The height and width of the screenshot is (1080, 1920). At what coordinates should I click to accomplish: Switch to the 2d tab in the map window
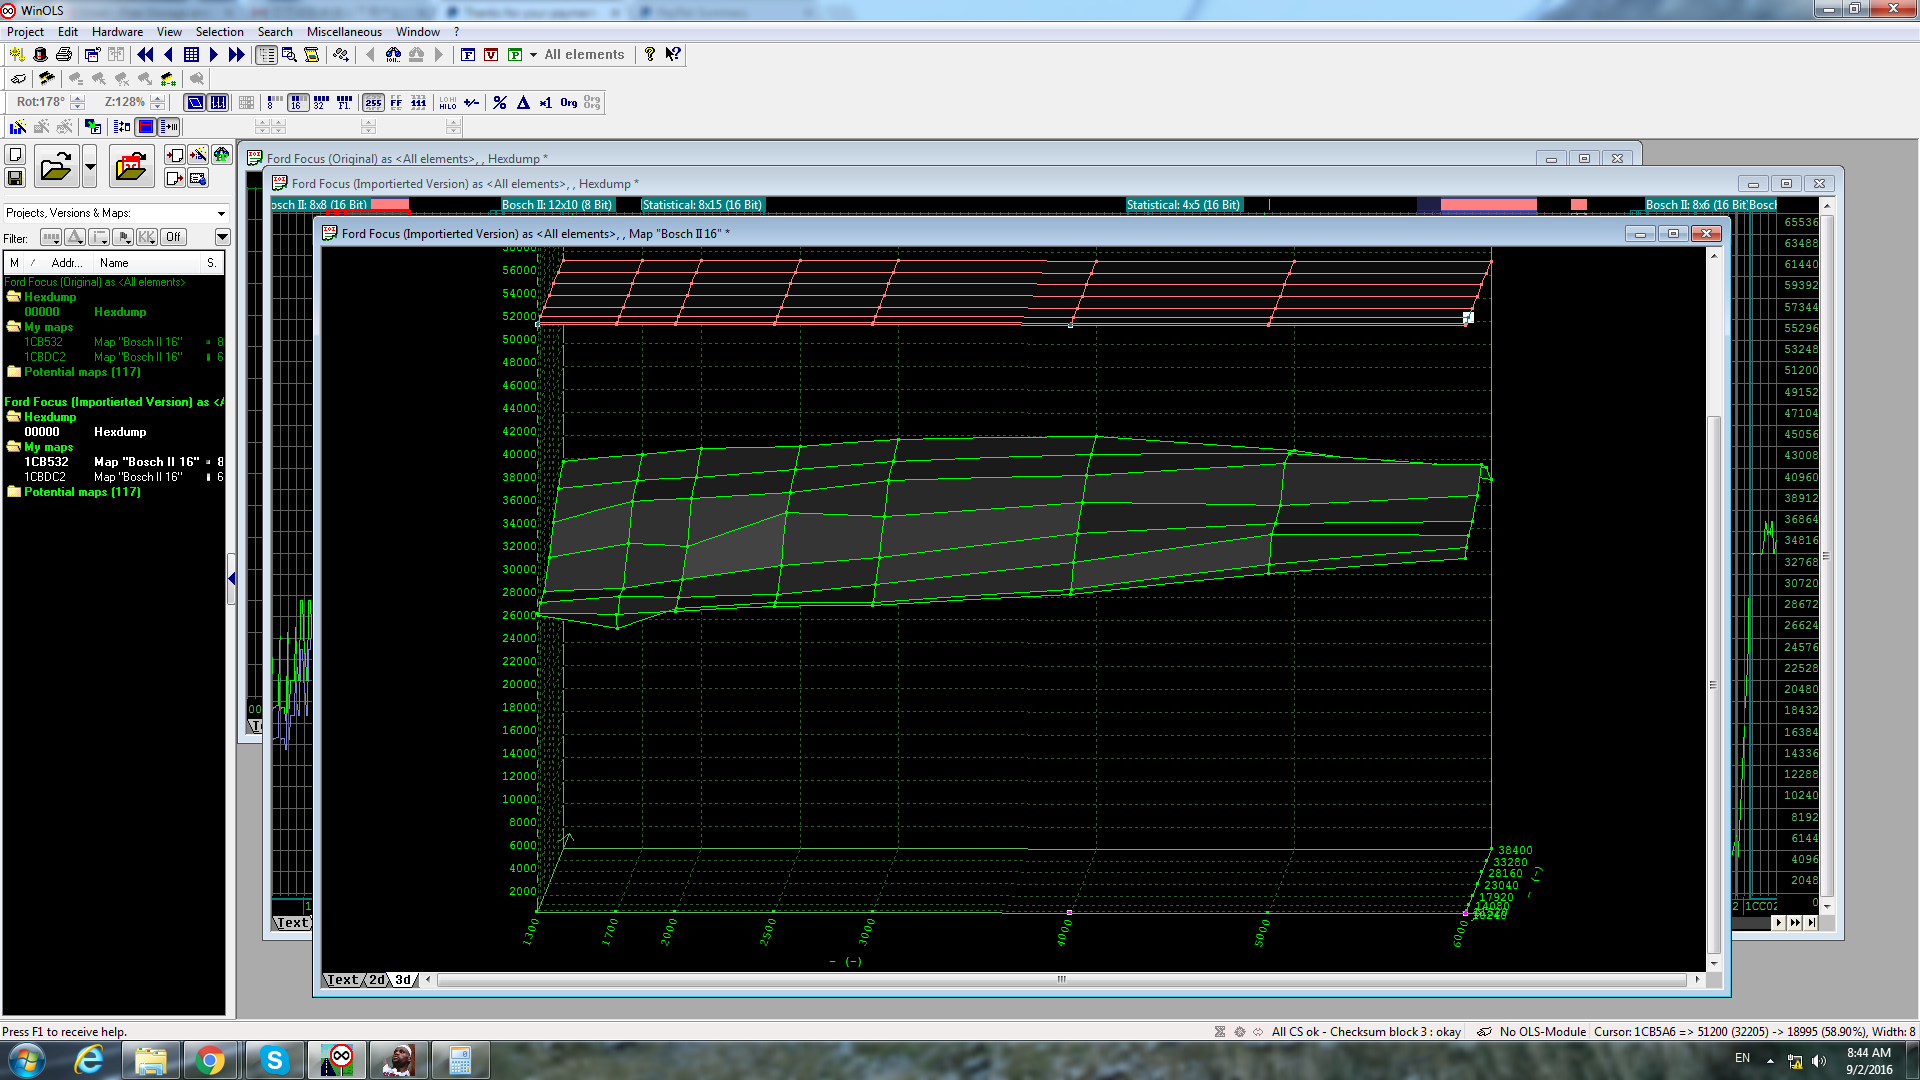376,980
